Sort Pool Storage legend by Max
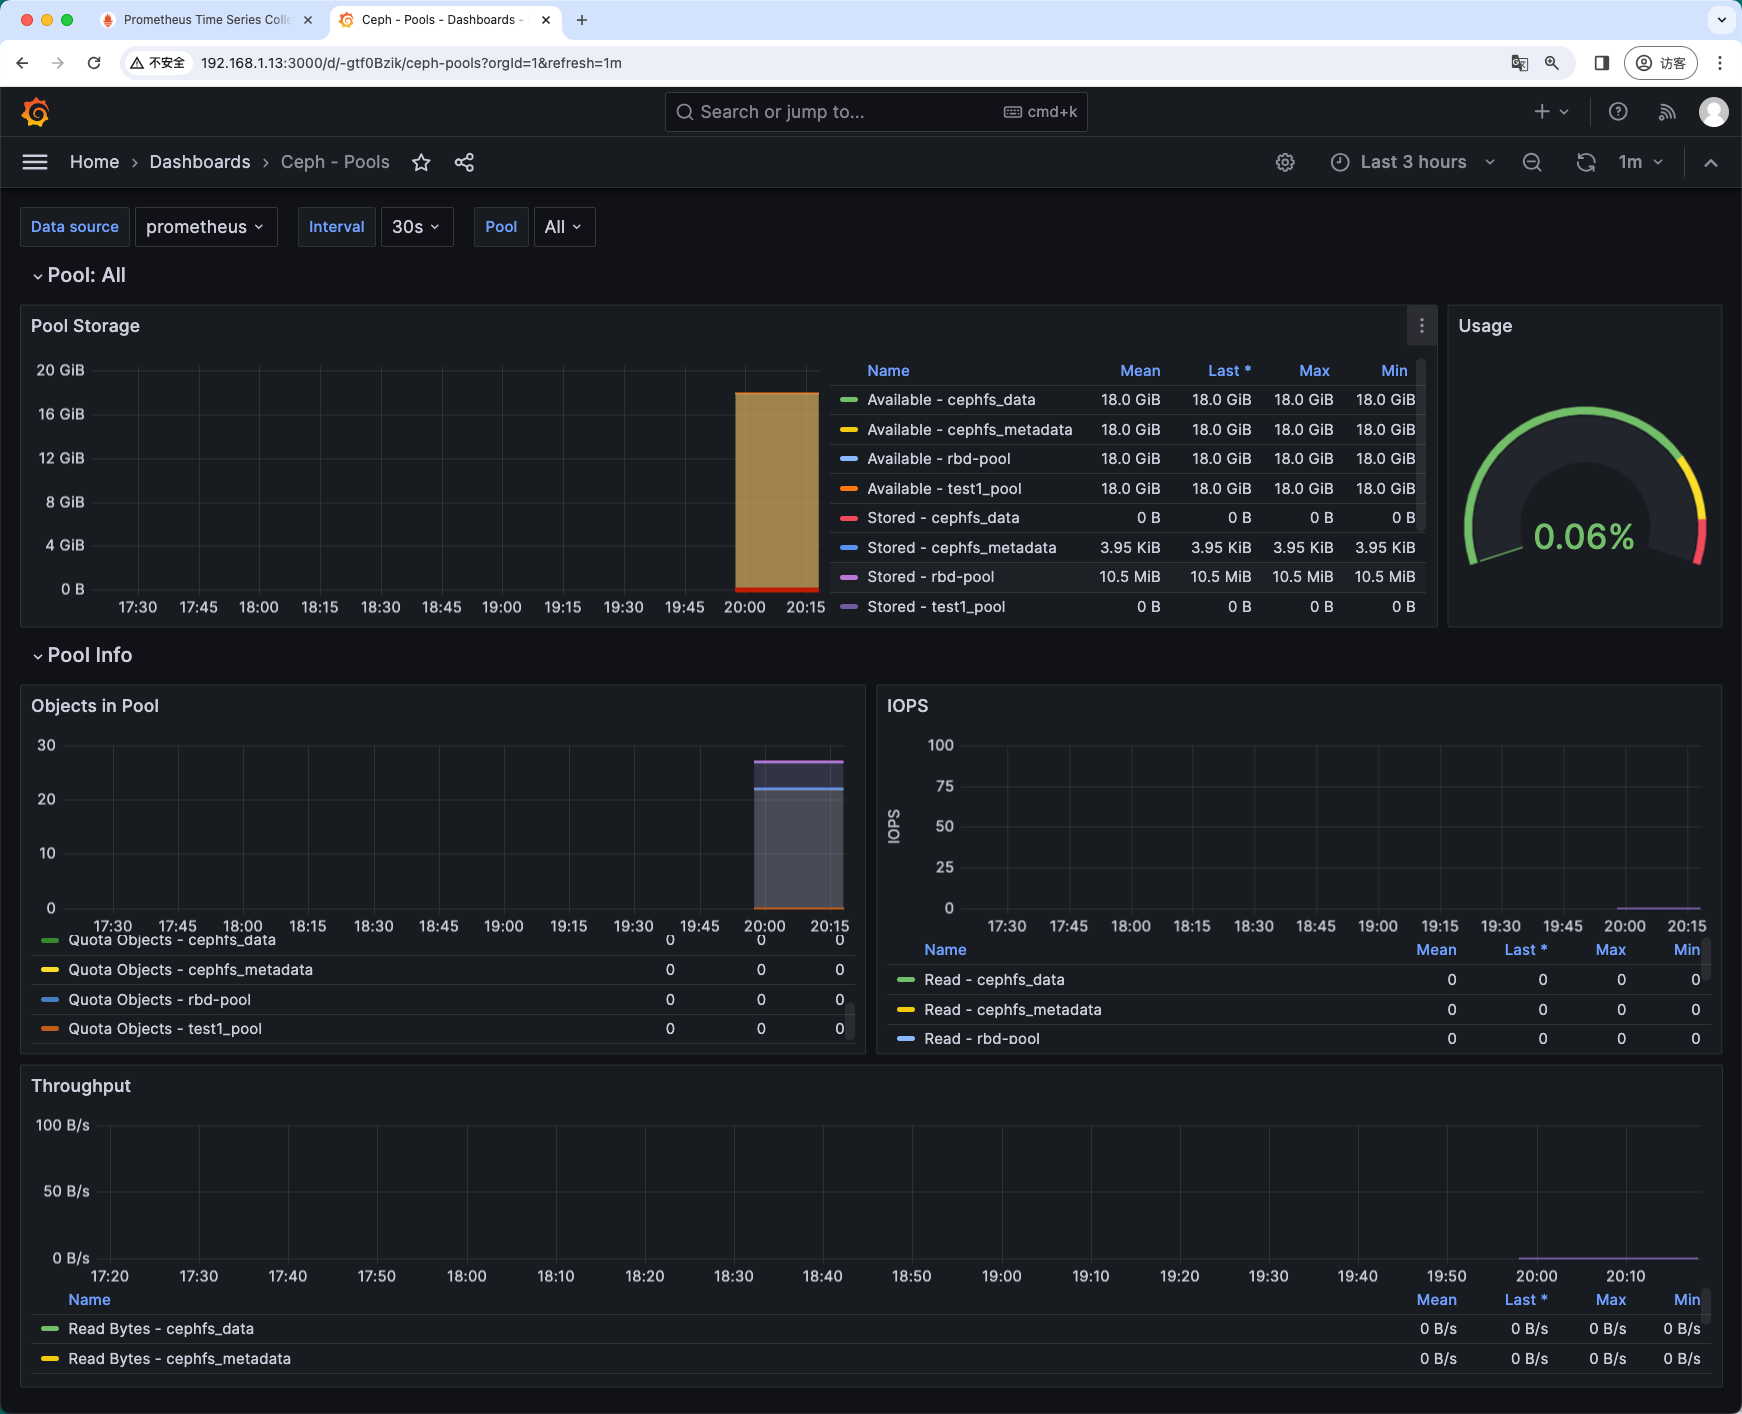This screenshot has height=1414, width=1742. [x=1314, y=371]
